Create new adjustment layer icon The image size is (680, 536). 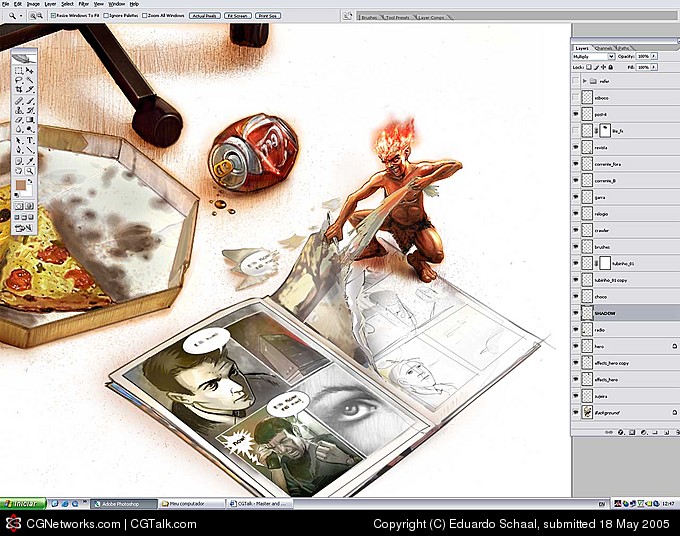pos(644,432)
